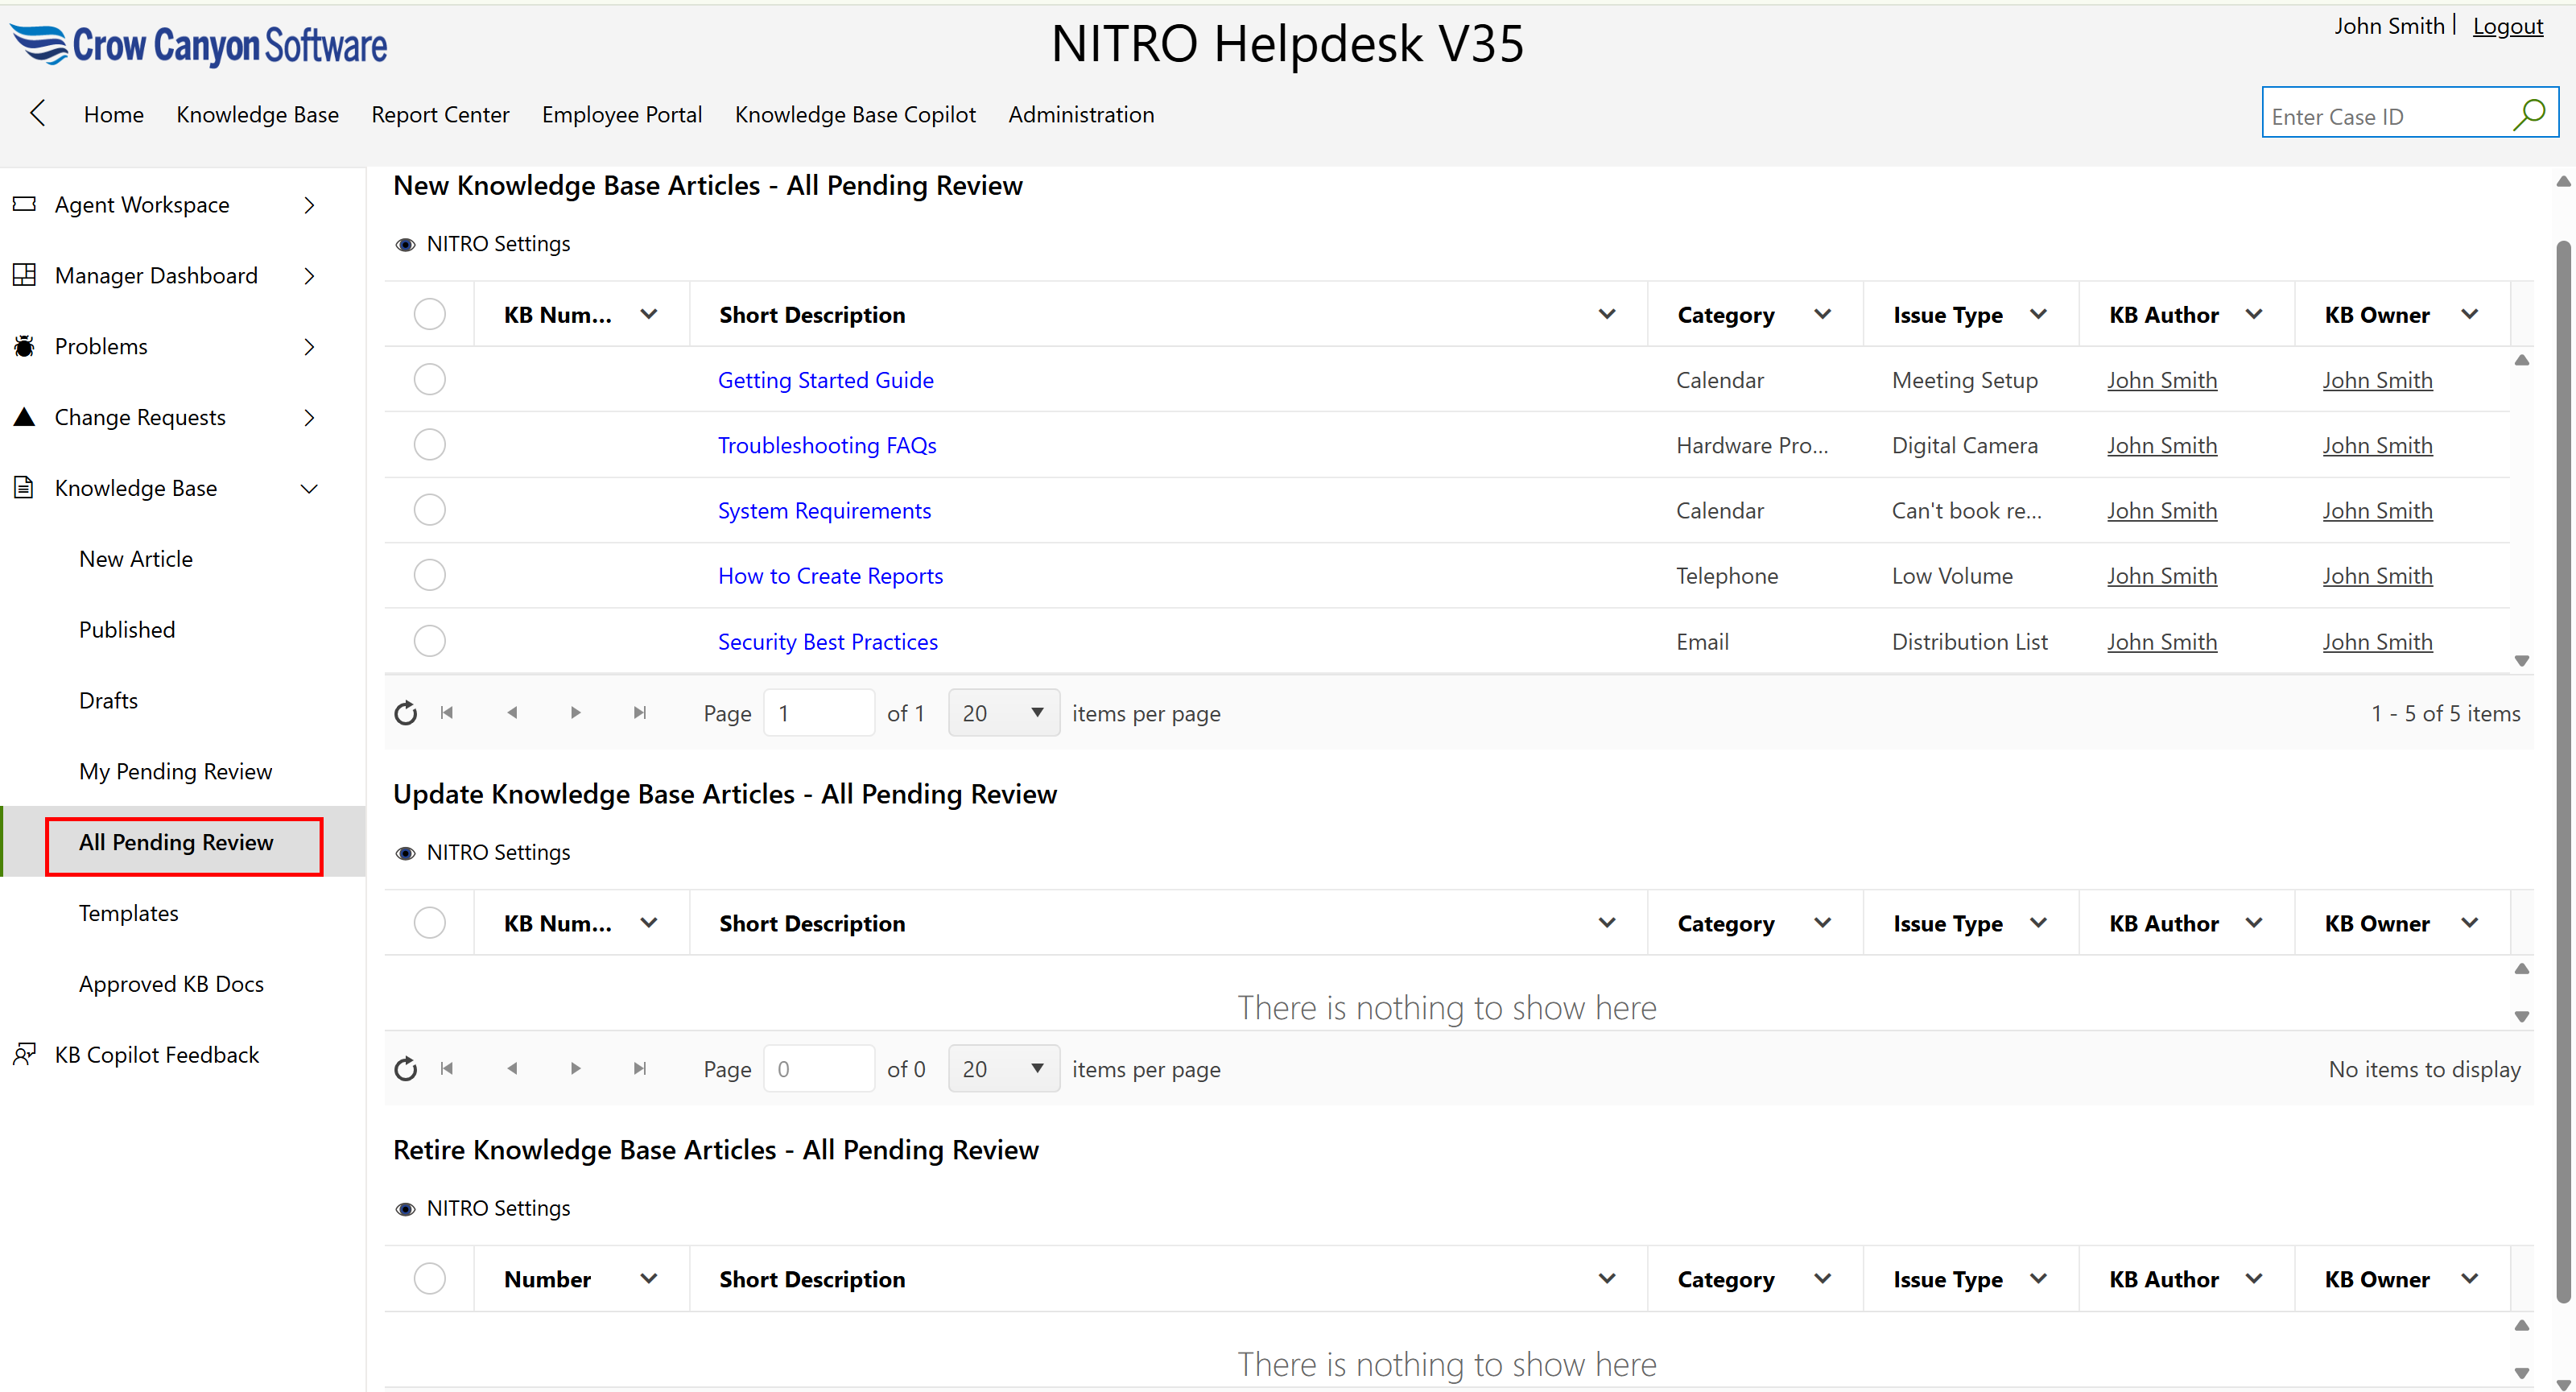Click the Problems bug icon

(x=24, y=346)
